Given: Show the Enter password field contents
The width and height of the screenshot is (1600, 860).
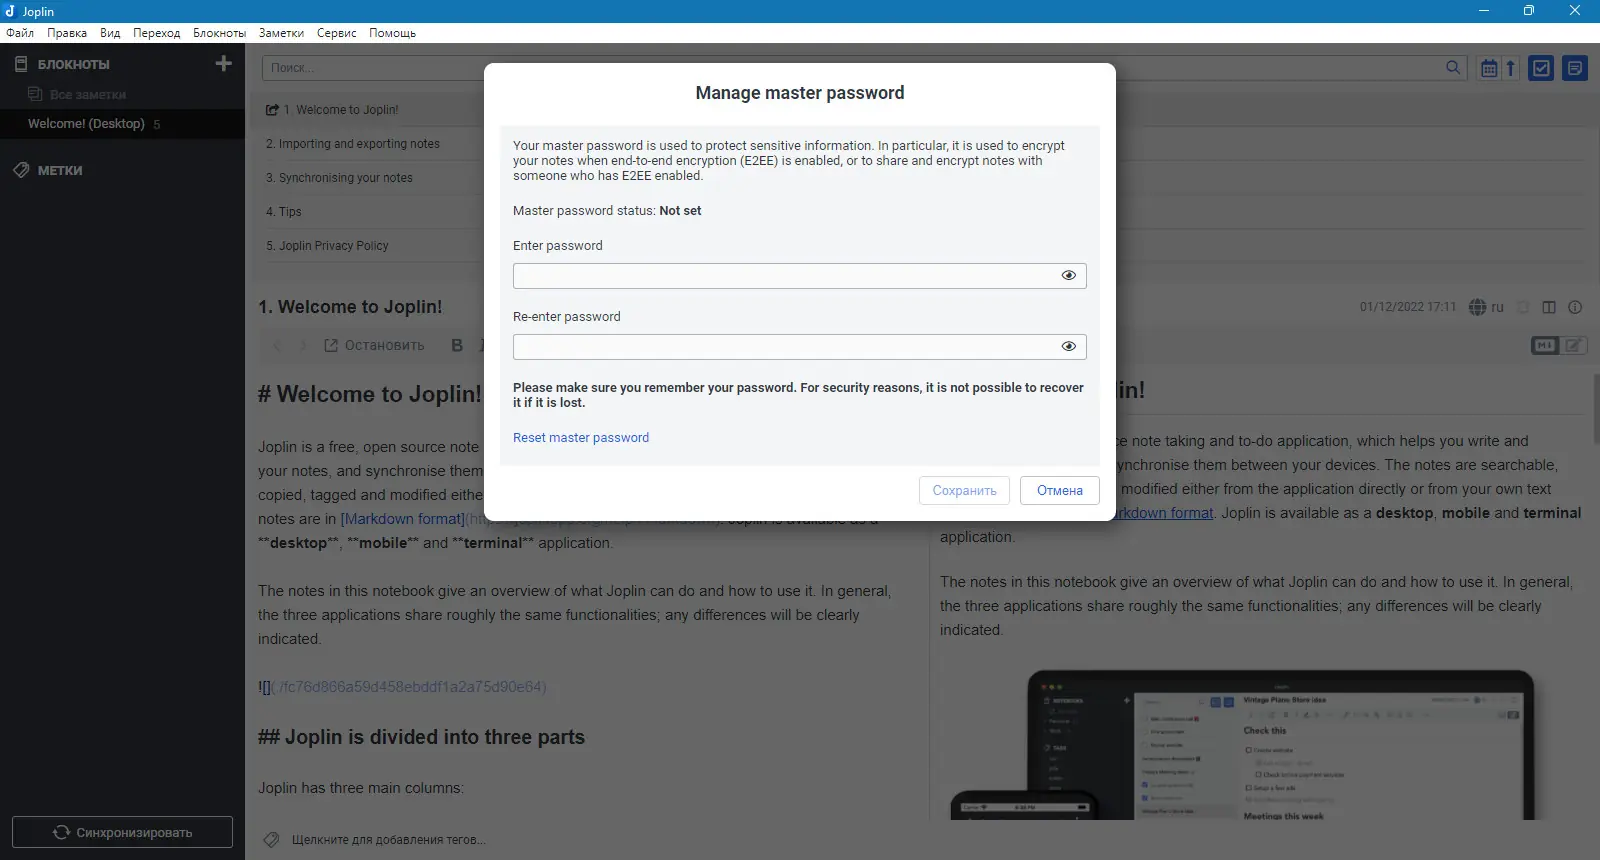Looking at the screenshot, I should (1068, 275).
